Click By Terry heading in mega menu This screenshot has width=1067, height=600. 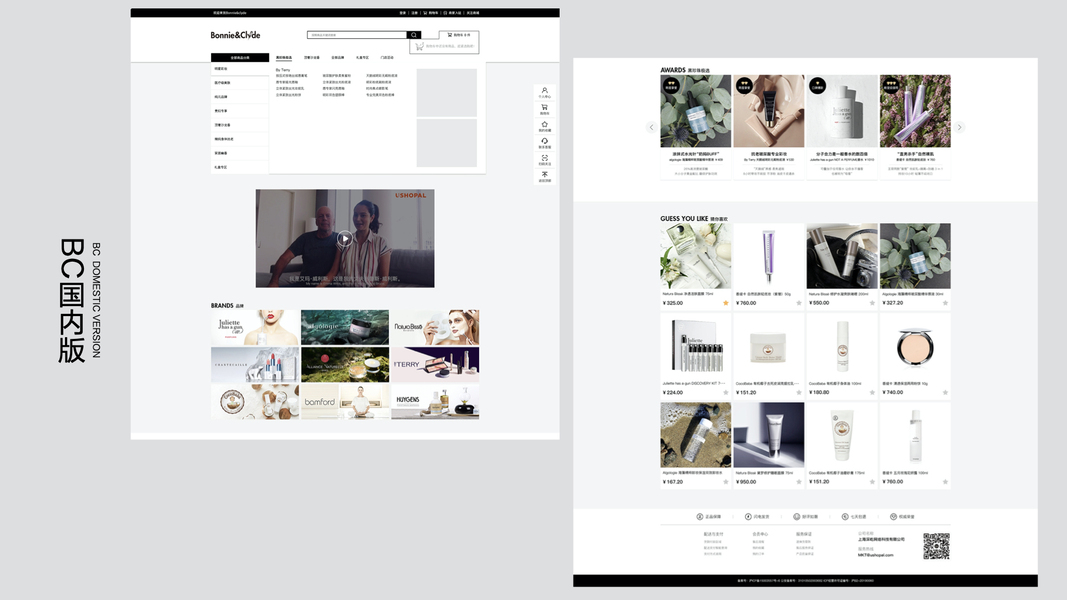pyautogui.click(x=282, y=69)
